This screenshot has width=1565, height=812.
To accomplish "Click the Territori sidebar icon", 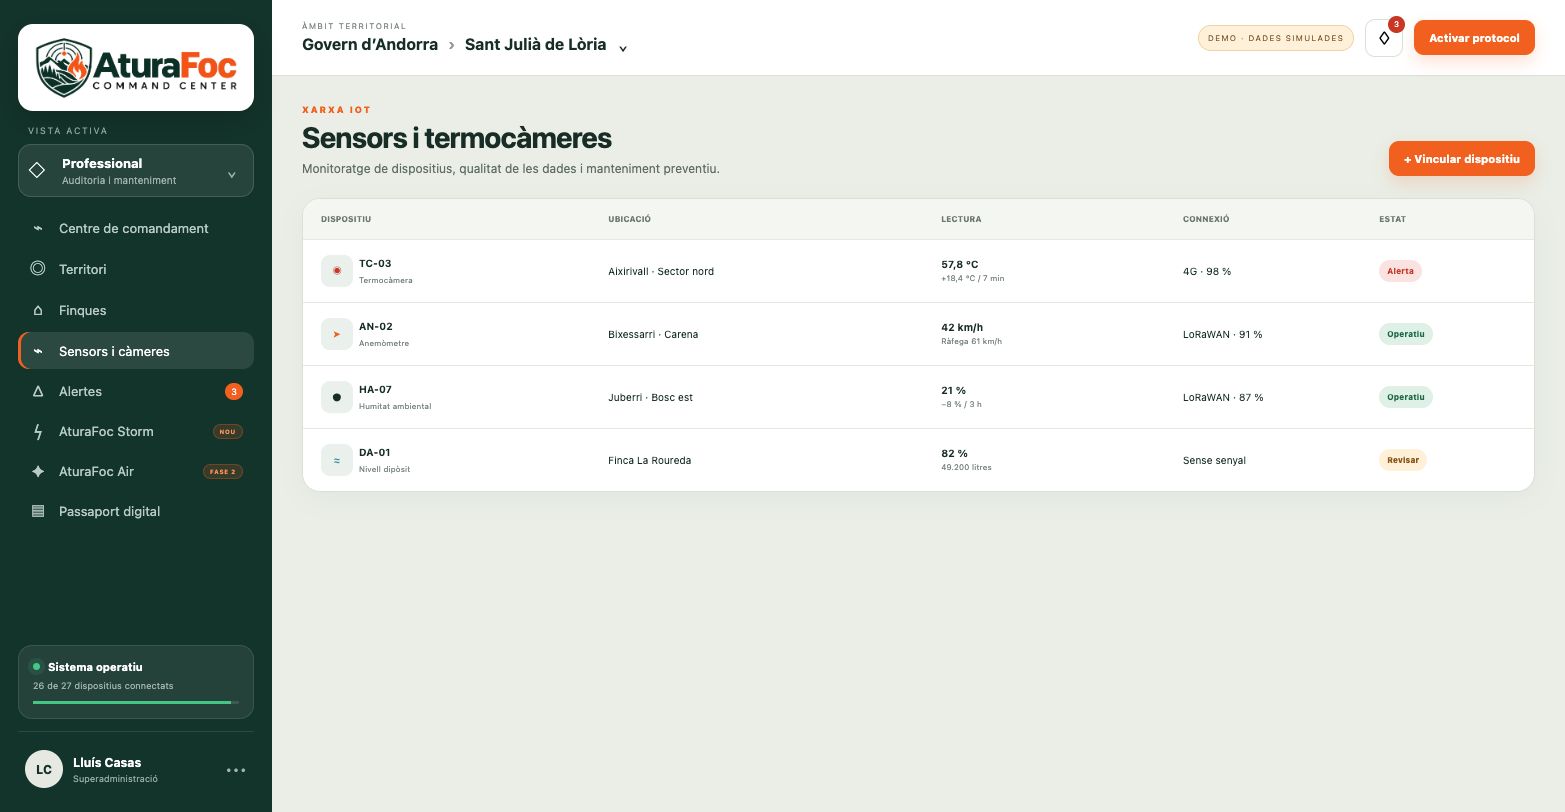I will 38,269.
